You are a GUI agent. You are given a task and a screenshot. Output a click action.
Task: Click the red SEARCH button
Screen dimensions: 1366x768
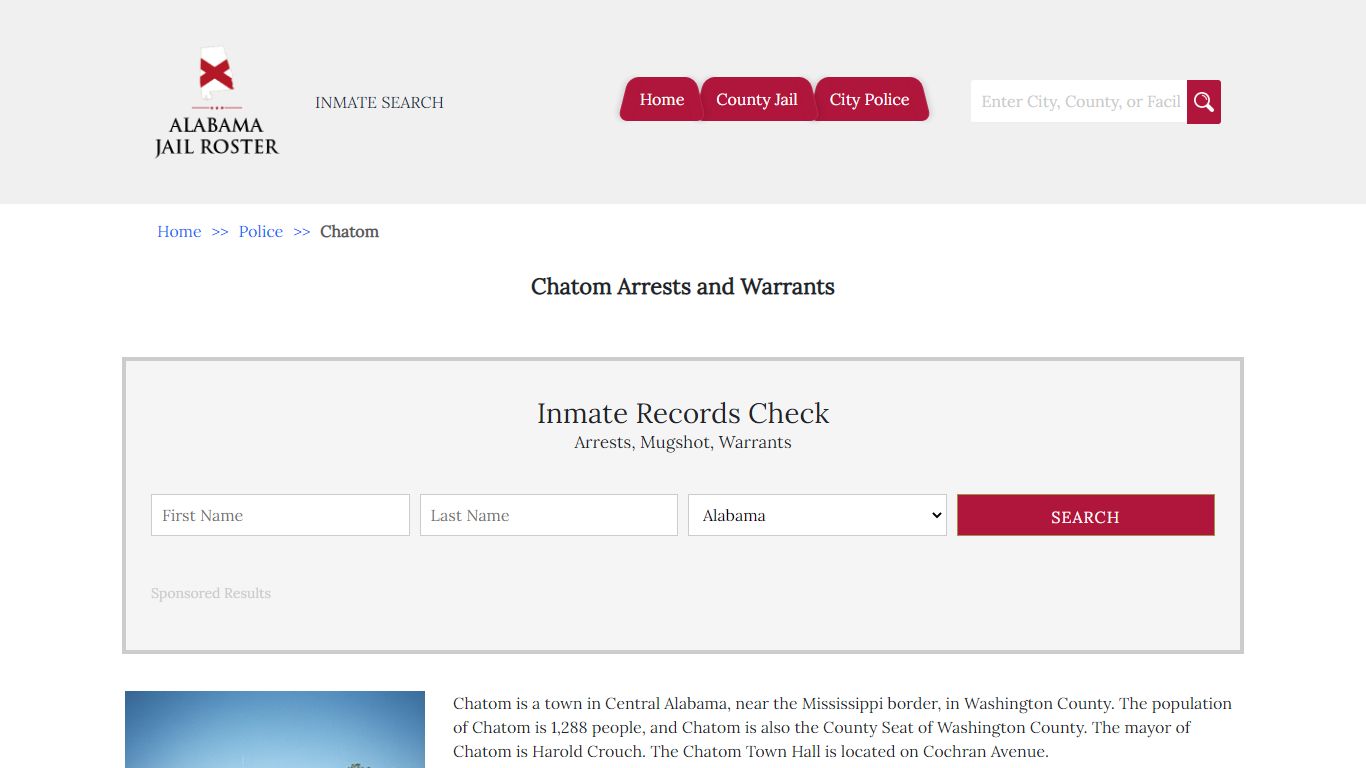click(x=1086, y=515)
